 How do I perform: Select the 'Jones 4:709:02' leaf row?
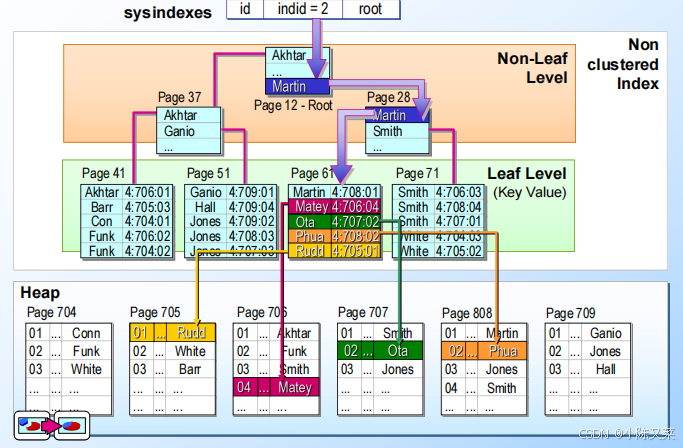pos(231,221)
